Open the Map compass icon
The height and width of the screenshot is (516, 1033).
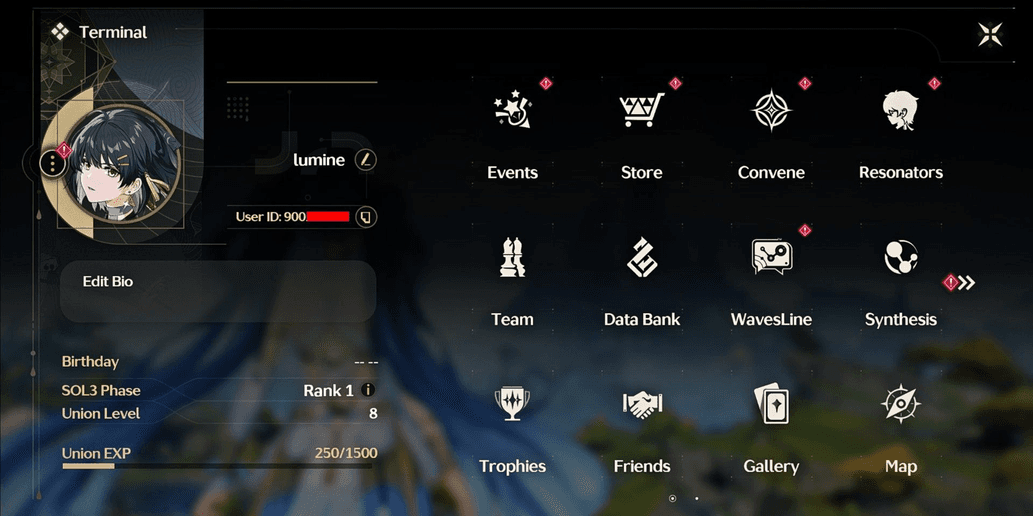pyautogui.click(x=901, y=404)
